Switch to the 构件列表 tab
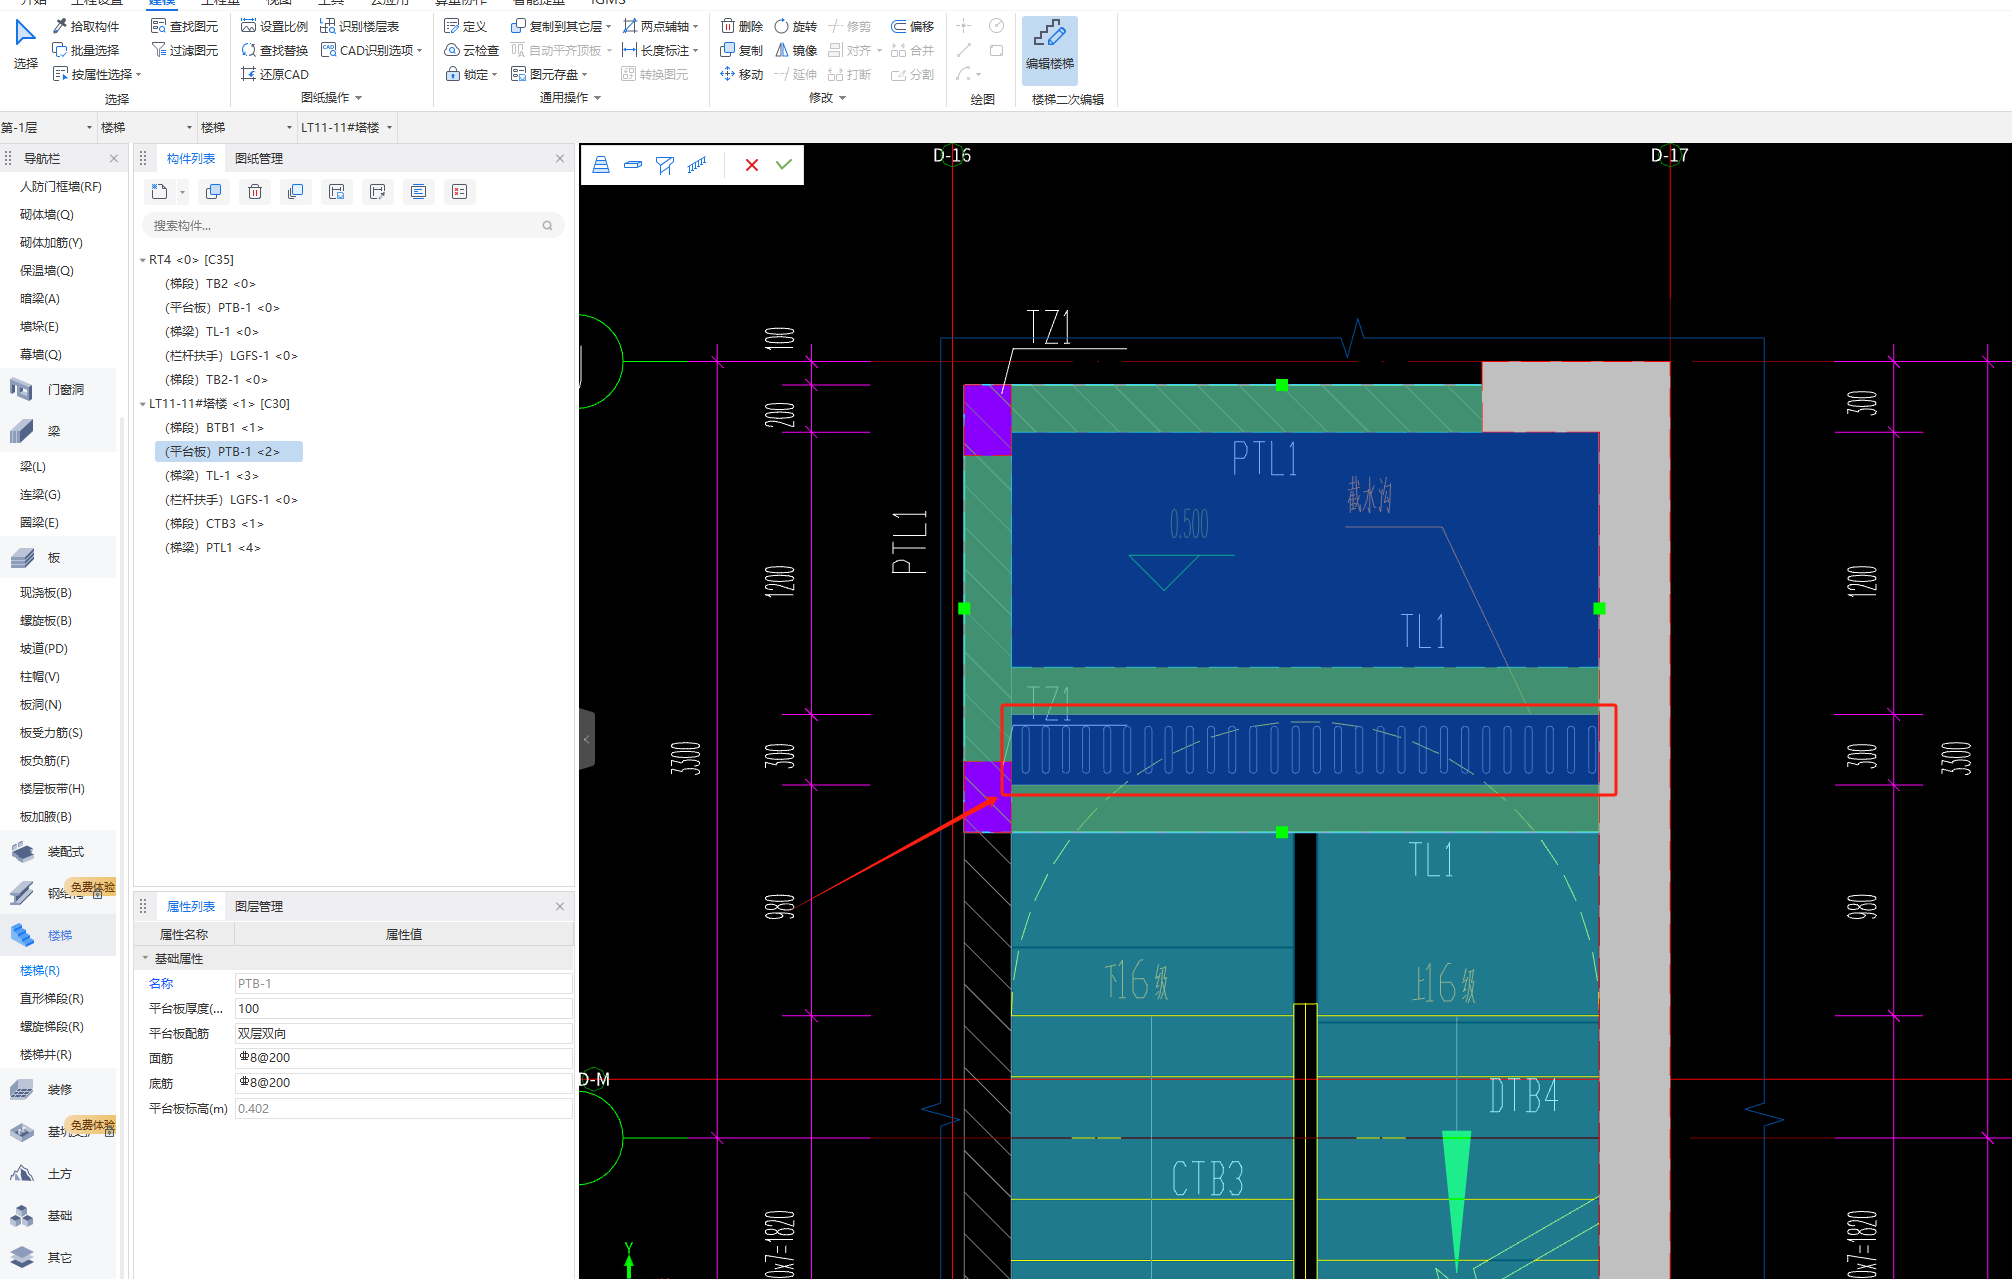 point(191,158)
